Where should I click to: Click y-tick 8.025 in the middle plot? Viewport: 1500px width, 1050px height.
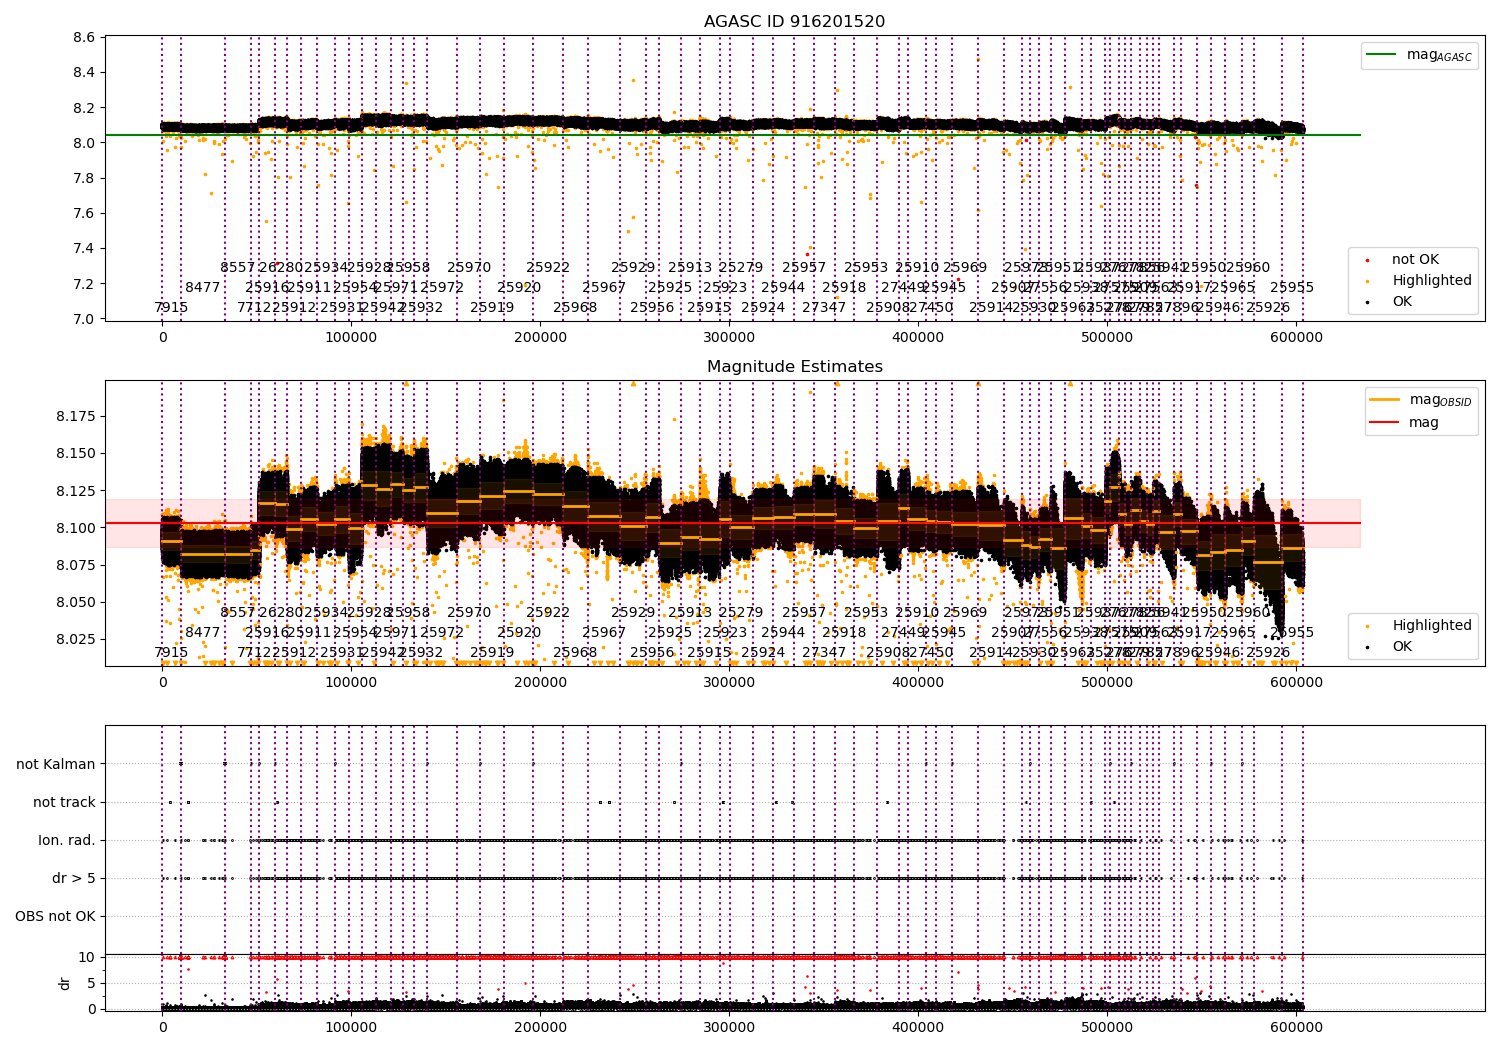[x=76, y=639]
